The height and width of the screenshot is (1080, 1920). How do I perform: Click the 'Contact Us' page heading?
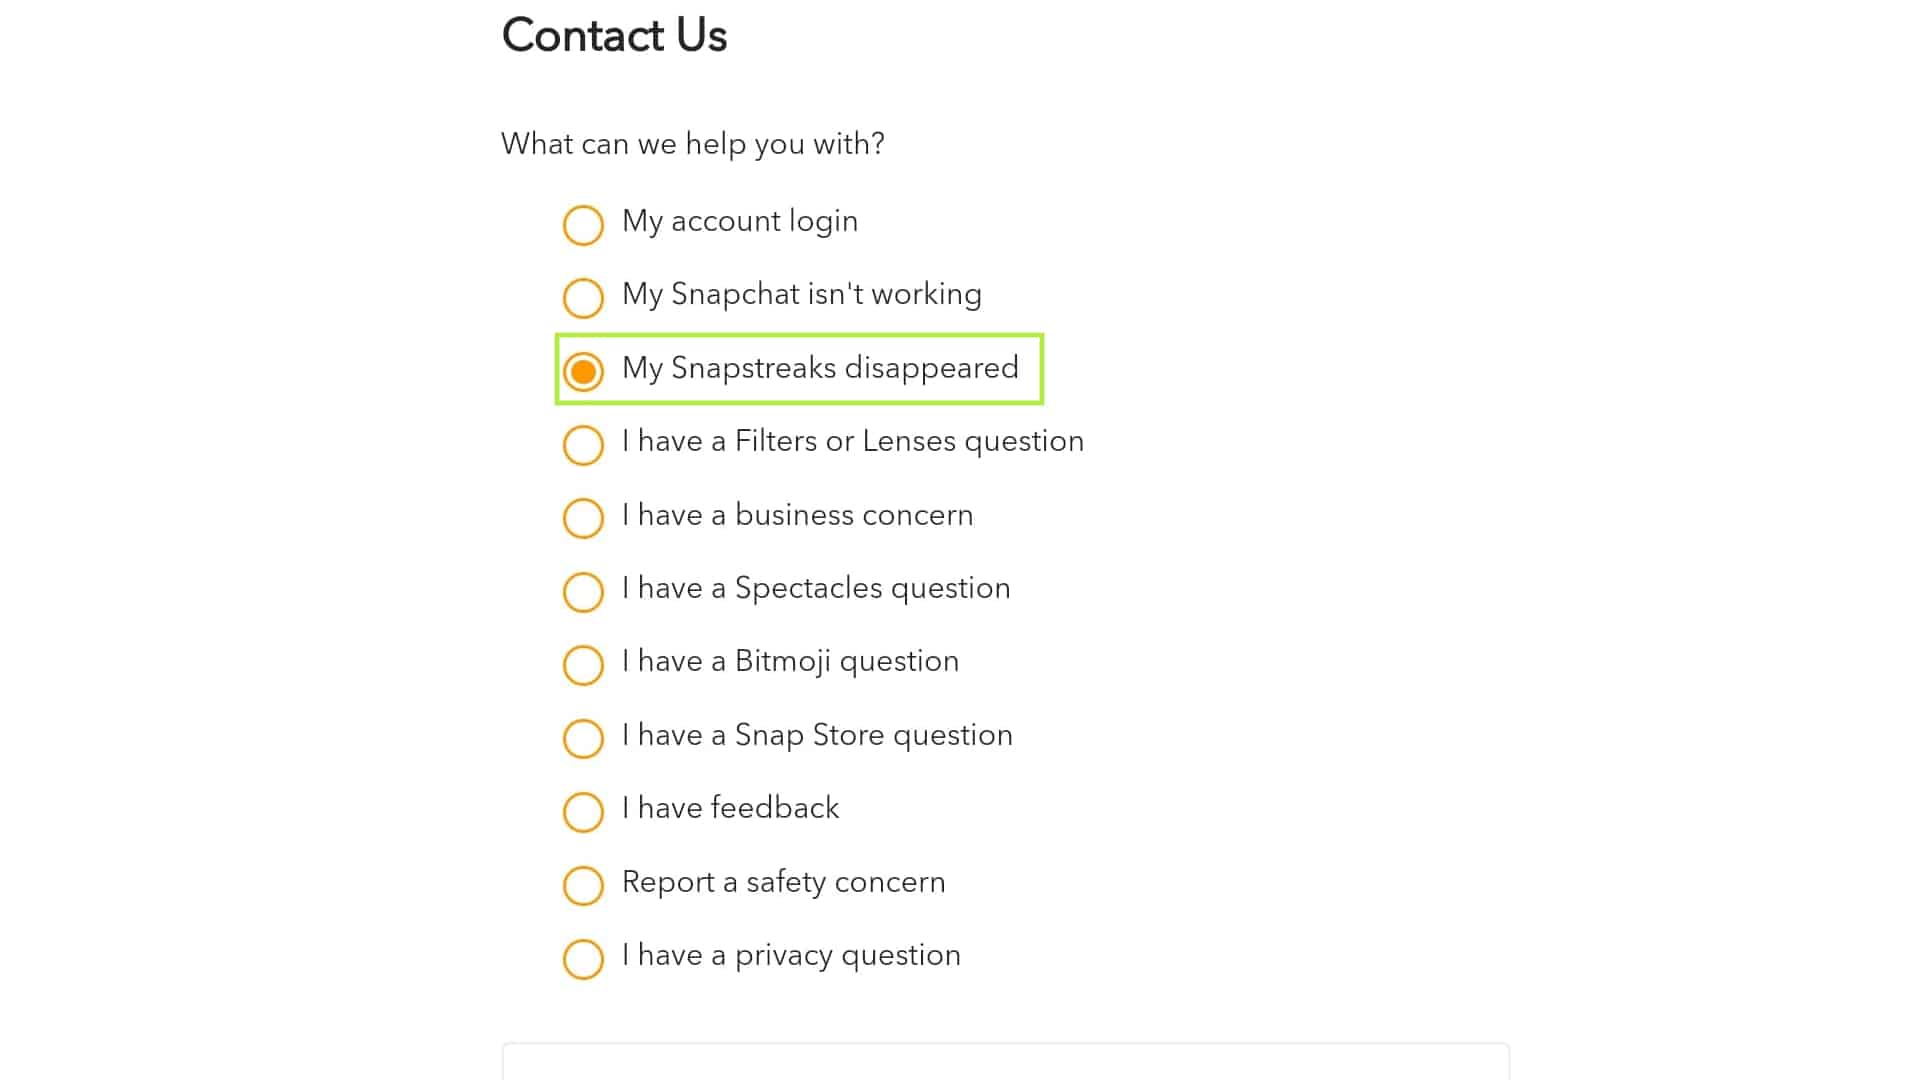(614, 36)
